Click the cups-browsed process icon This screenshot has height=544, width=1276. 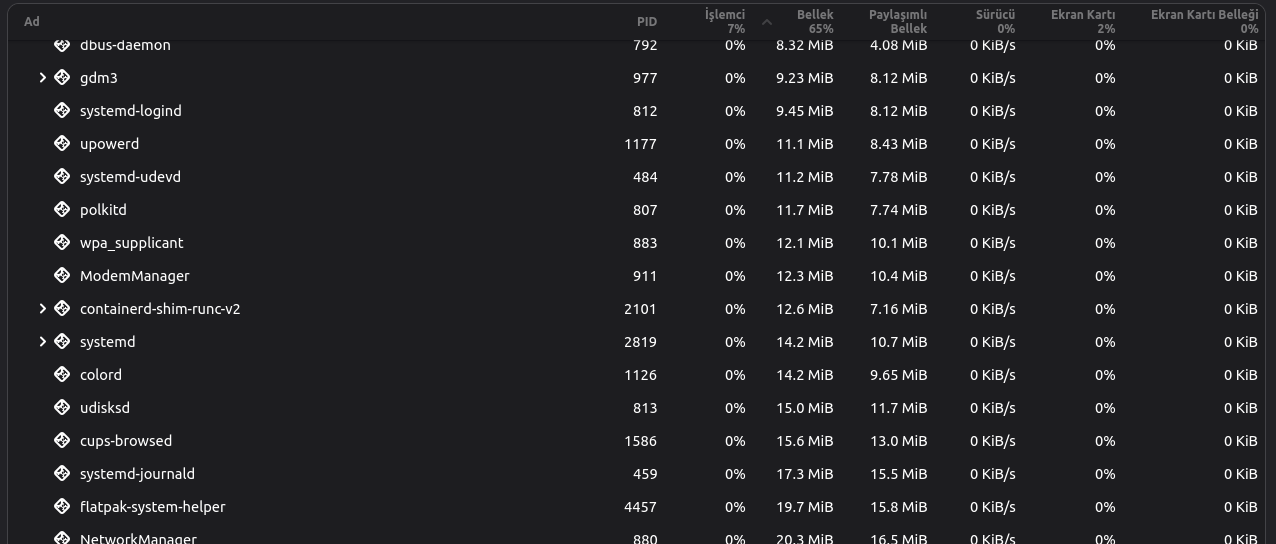62,441
